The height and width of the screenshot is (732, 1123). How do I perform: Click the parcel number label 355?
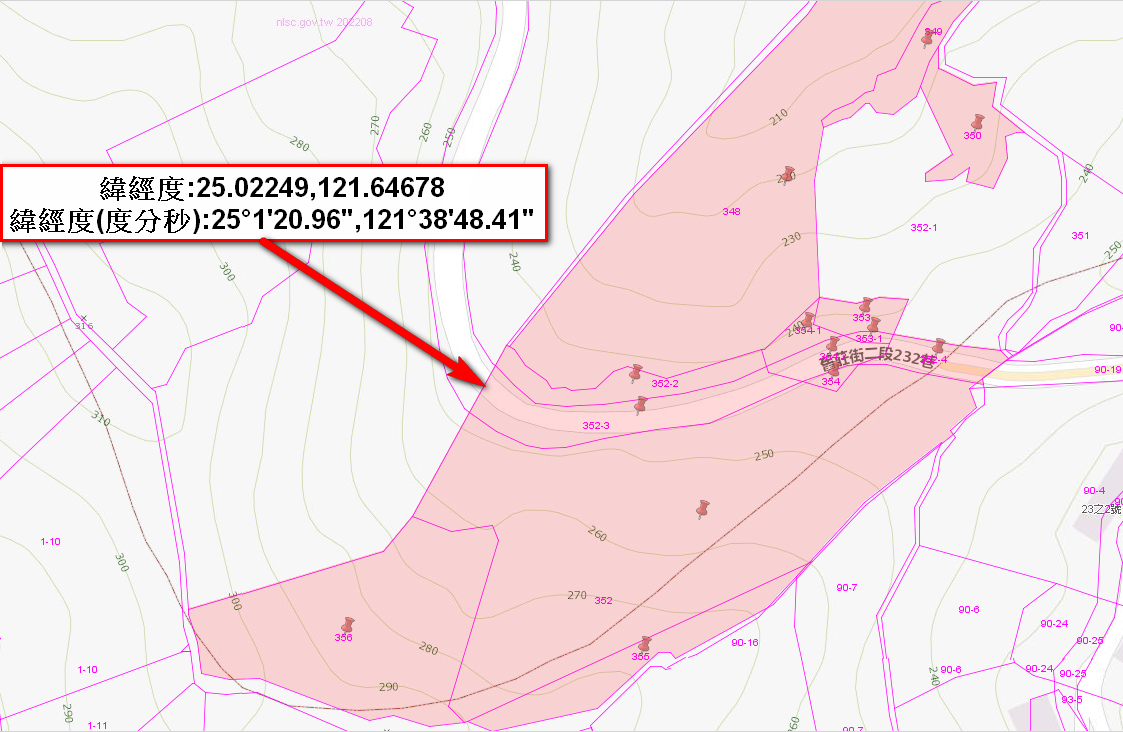tap(640, 657)
